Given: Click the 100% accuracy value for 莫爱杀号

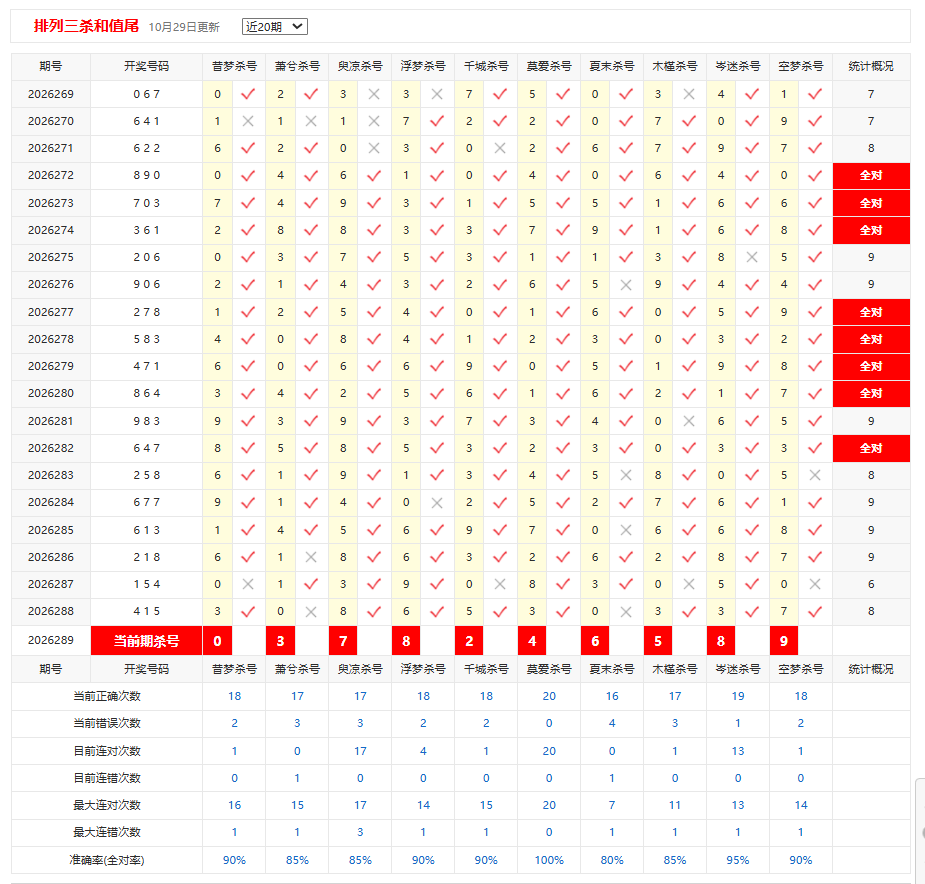Looking at the screenshot, I should [x=549, y=860].
